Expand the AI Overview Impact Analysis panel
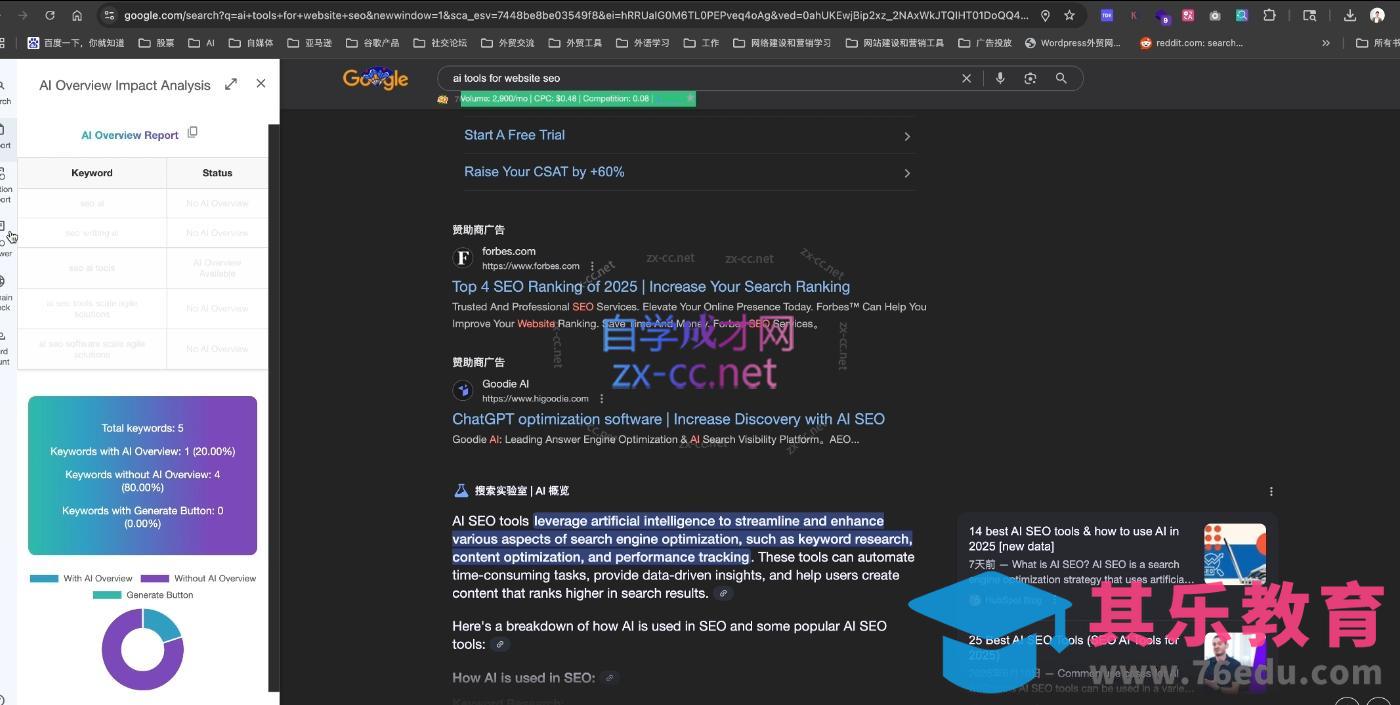 point(231,85)
